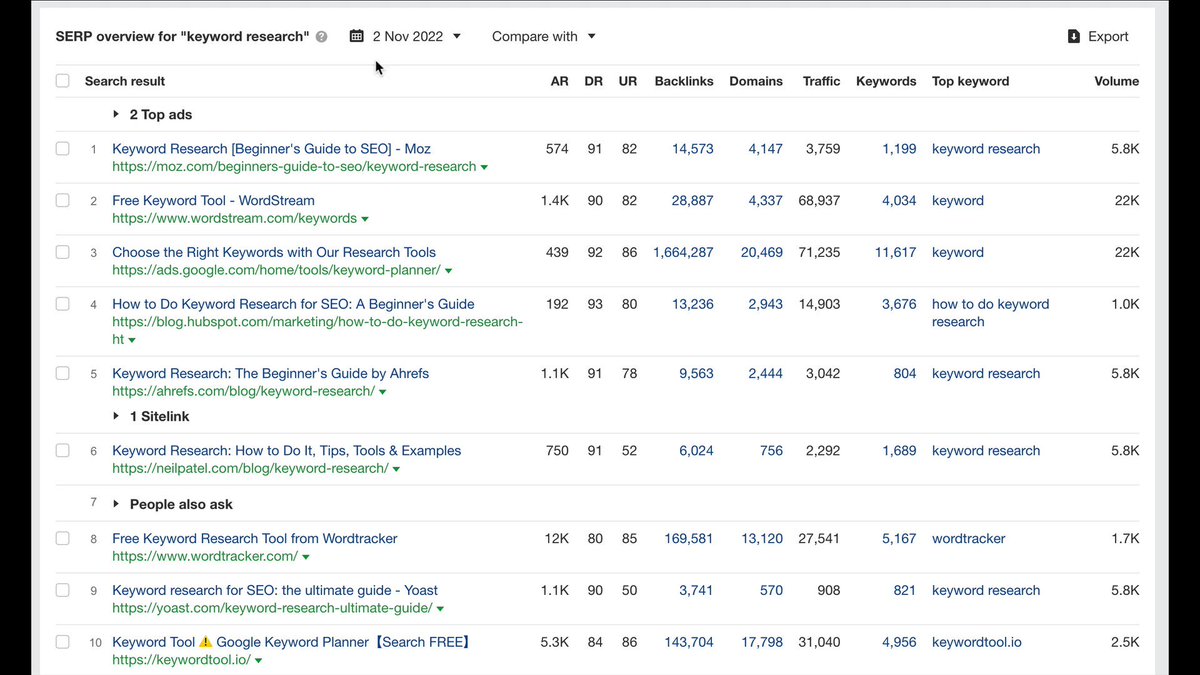Open the https://keywordtool.io/ URL link
This screenshot has height=675, width=1200.
coord(181,661)
